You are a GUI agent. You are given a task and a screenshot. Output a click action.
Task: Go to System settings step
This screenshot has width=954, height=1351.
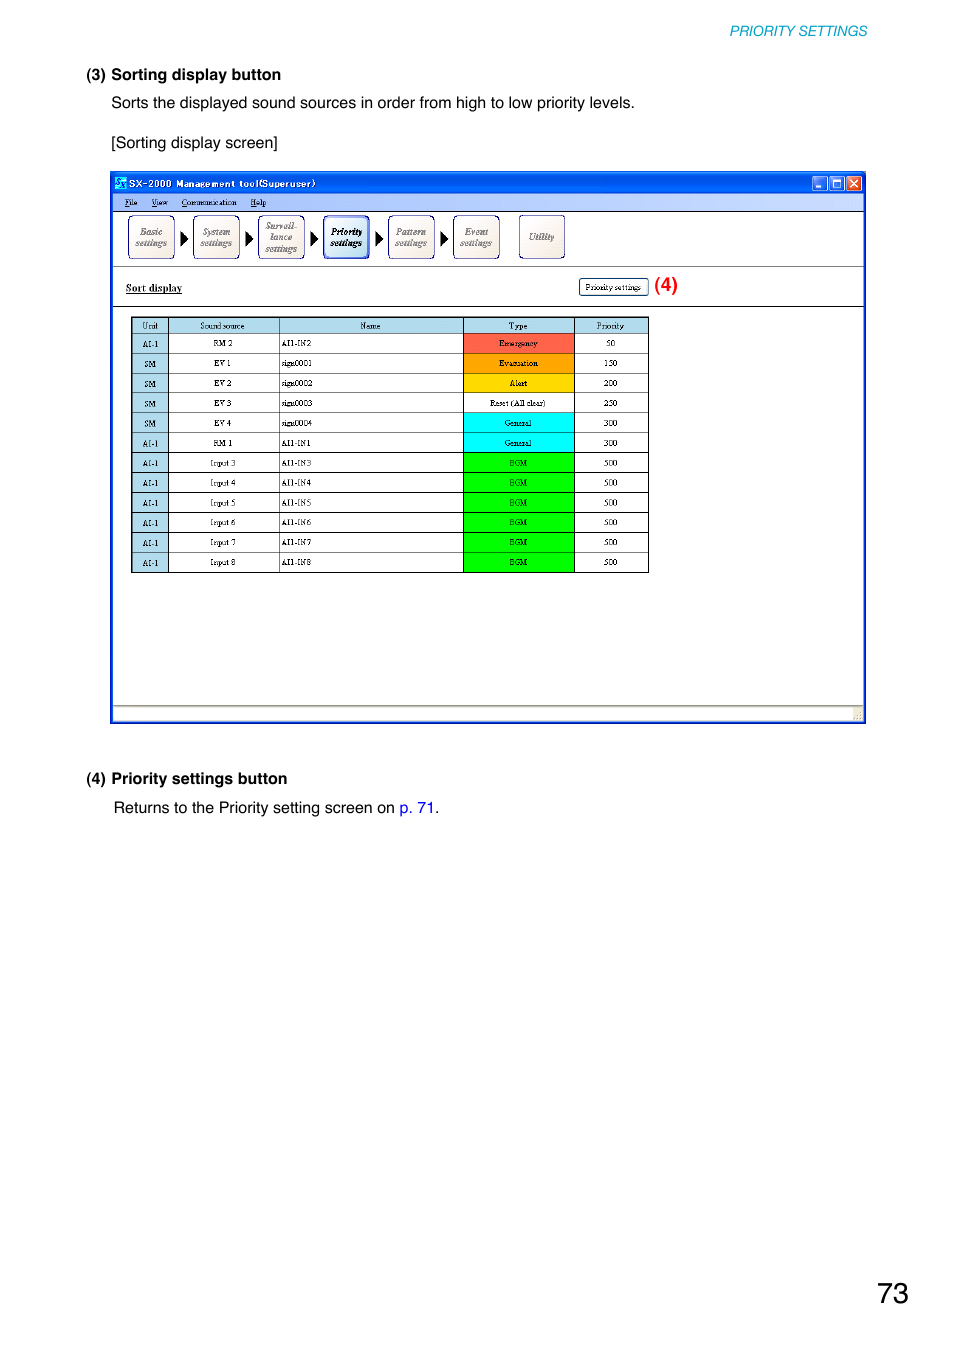[216, 237]
